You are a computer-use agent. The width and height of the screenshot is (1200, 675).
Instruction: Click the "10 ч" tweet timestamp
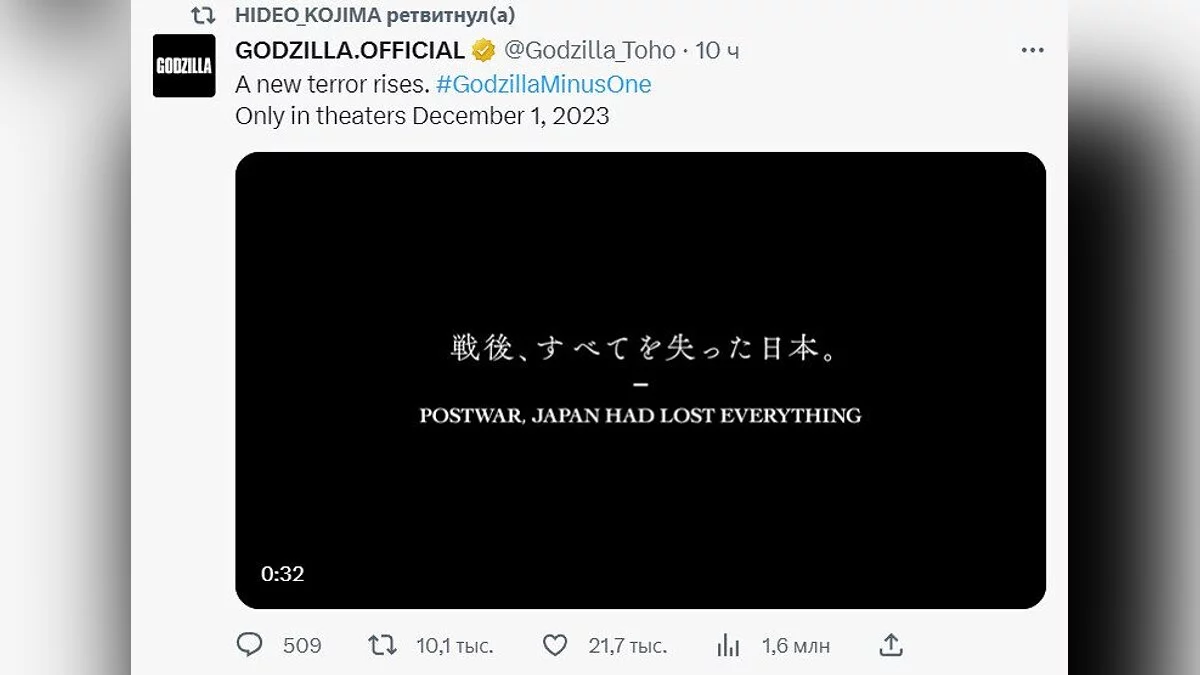tap(717, 50)
